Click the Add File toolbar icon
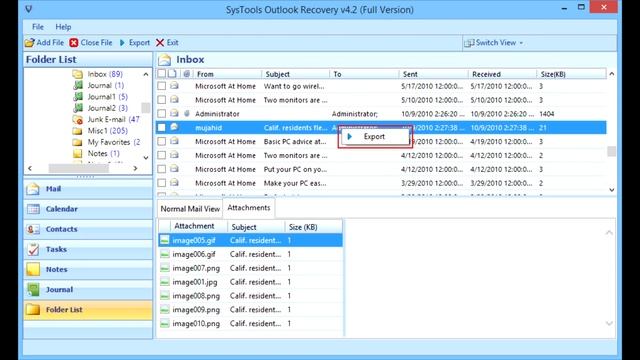The height and width of the screenshot is (360, 640). click(x=29, y=42)
